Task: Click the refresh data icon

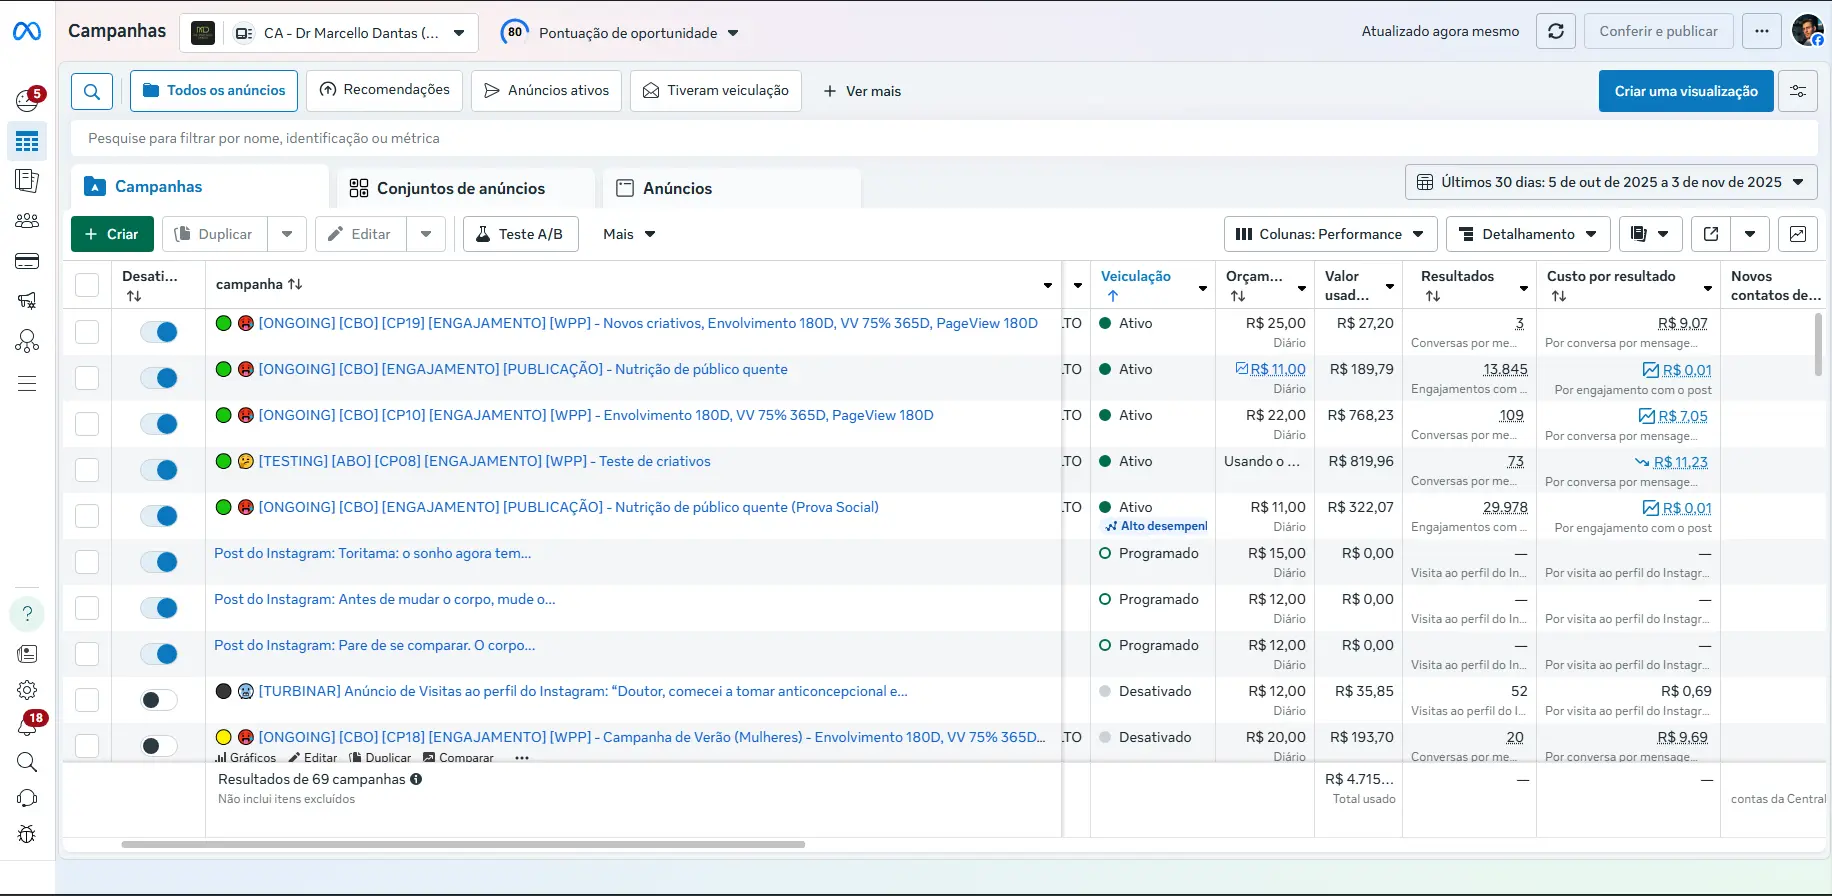Action: pyautogui.click(x=1556, y=31)
